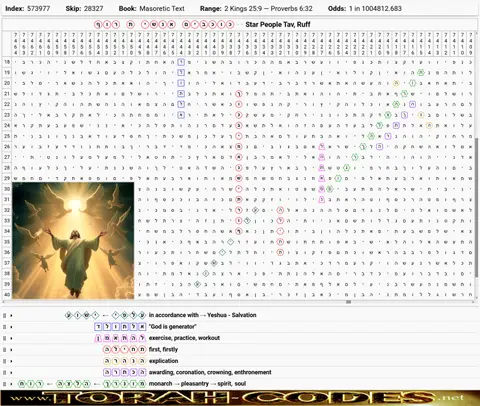Expand the "God is generator" term row

[11, 327]
